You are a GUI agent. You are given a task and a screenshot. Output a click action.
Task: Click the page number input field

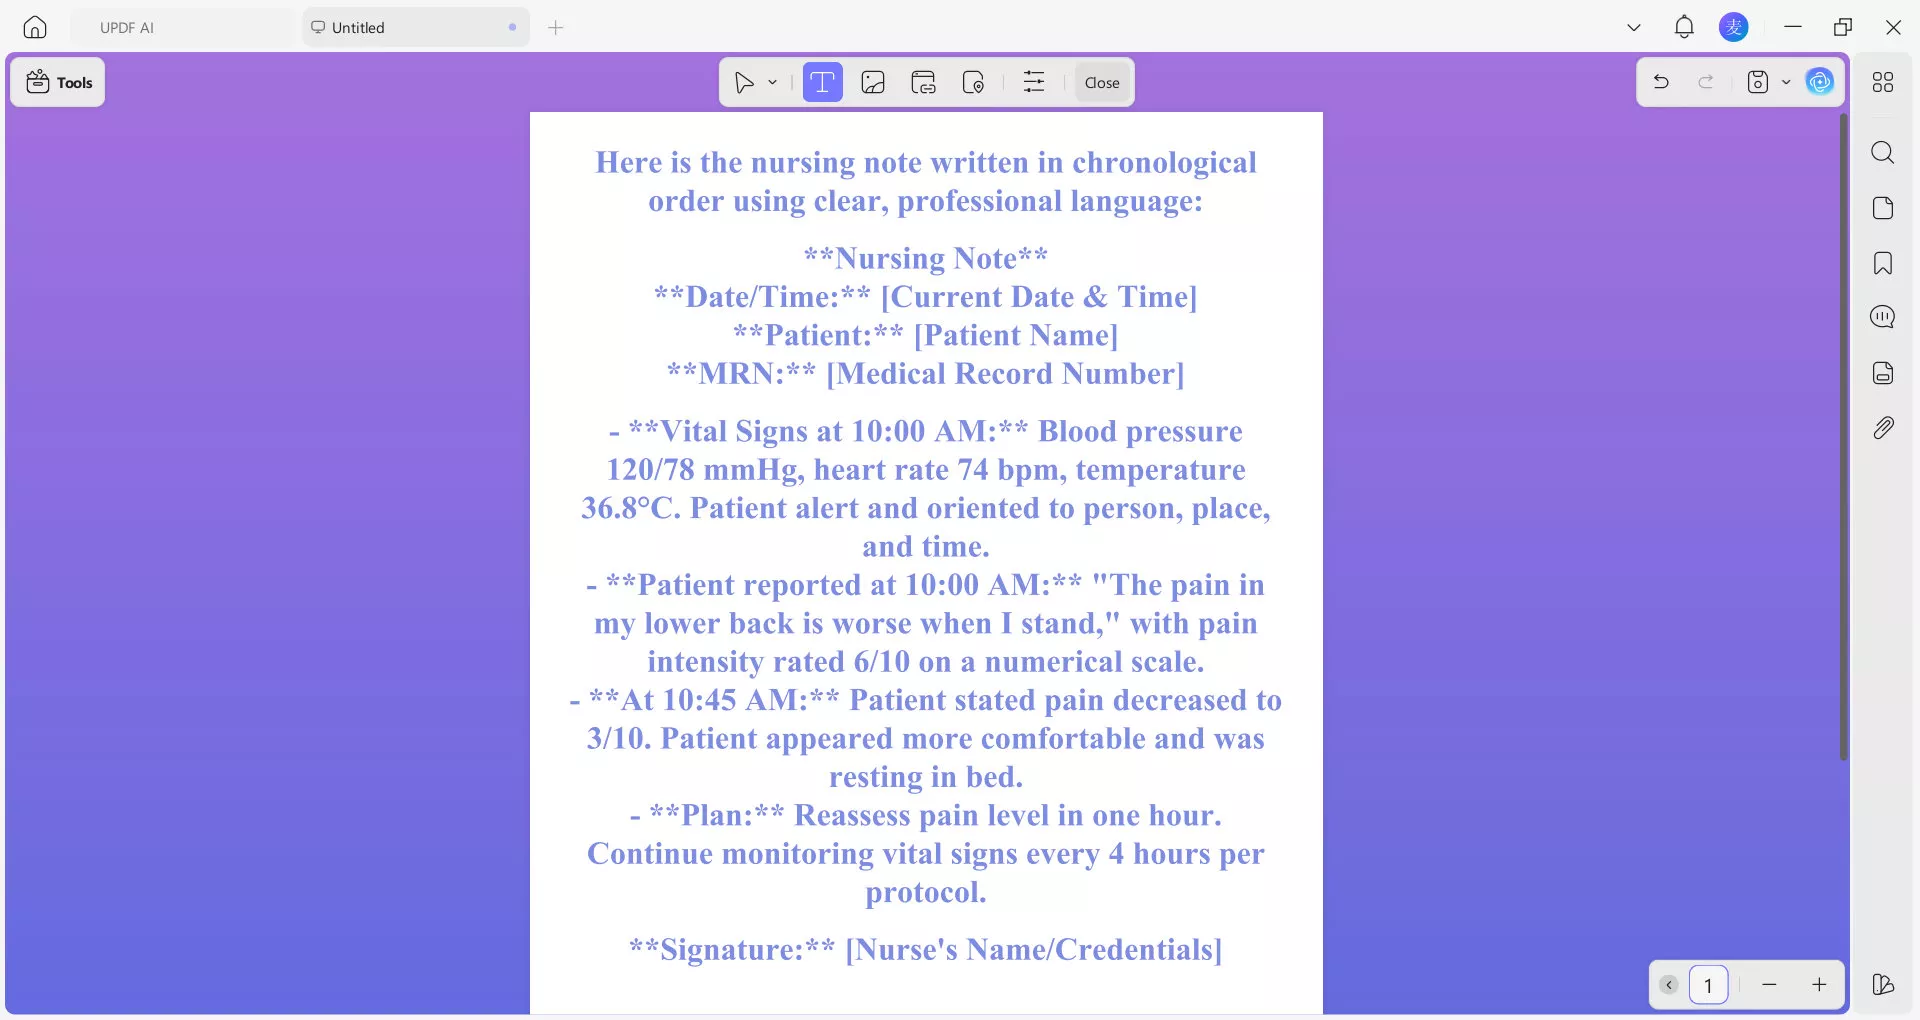pyautogui.click(x=1709, y=985)
